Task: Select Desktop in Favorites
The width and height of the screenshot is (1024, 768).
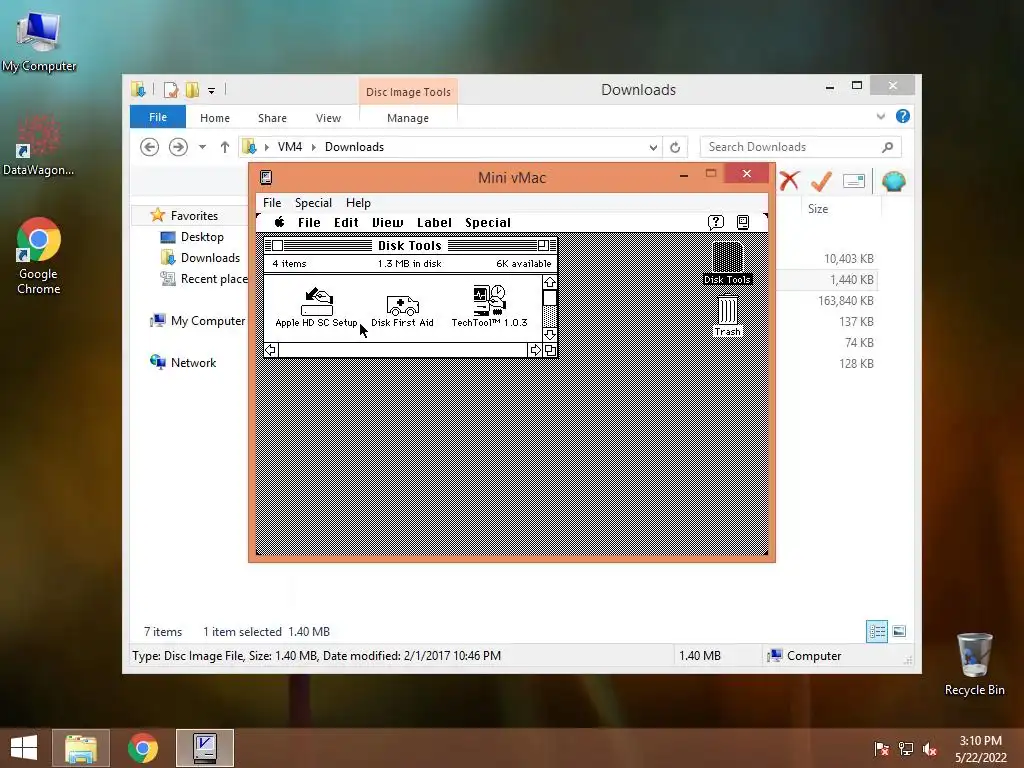Action: pos(202,236)
